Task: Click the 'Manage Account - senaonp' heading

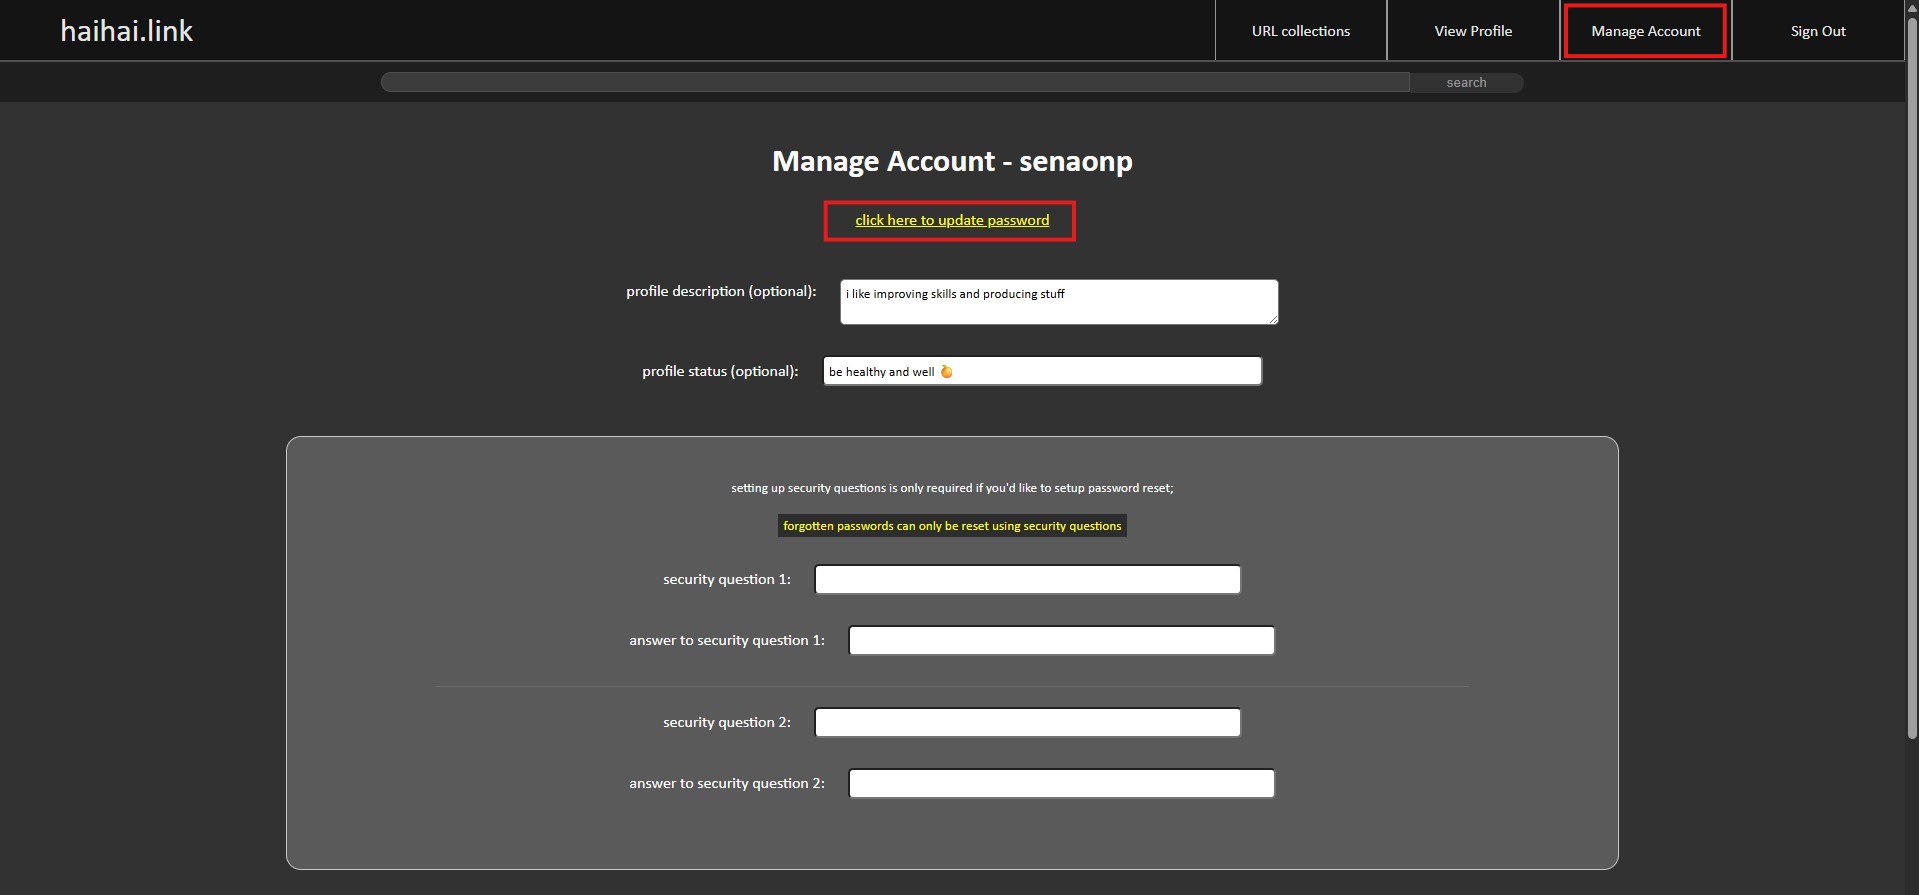Action: point(951,161)
